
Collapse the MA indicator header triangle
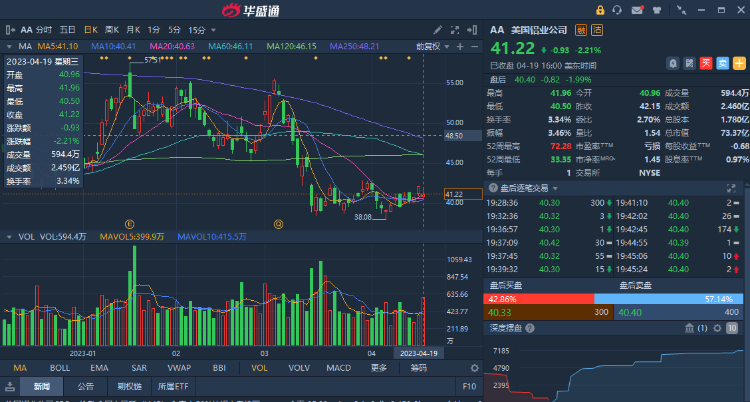[9, 46]
